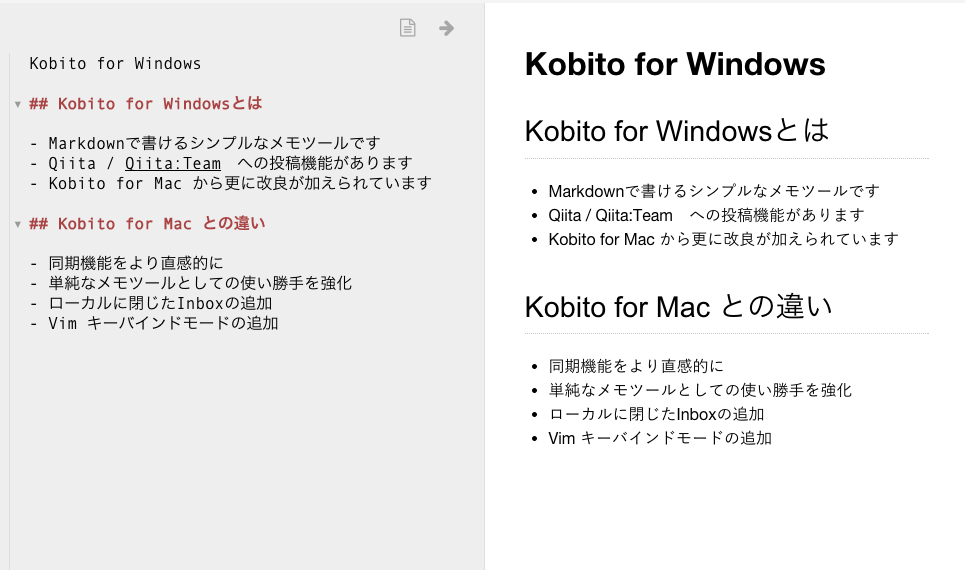Click the red "## Kobito for Windowsとは" heading in the editor

click(146, 103)
